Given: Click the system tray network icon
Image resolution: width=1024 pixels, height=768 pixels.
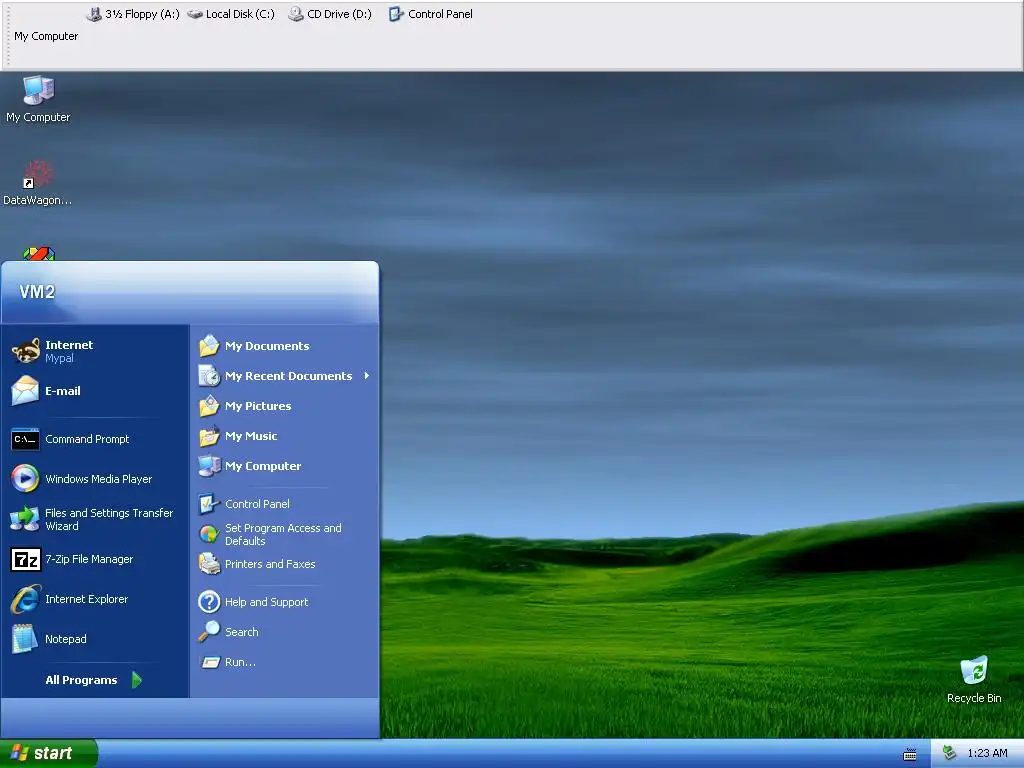Looking at the screenshot, I should click(950, 753).
